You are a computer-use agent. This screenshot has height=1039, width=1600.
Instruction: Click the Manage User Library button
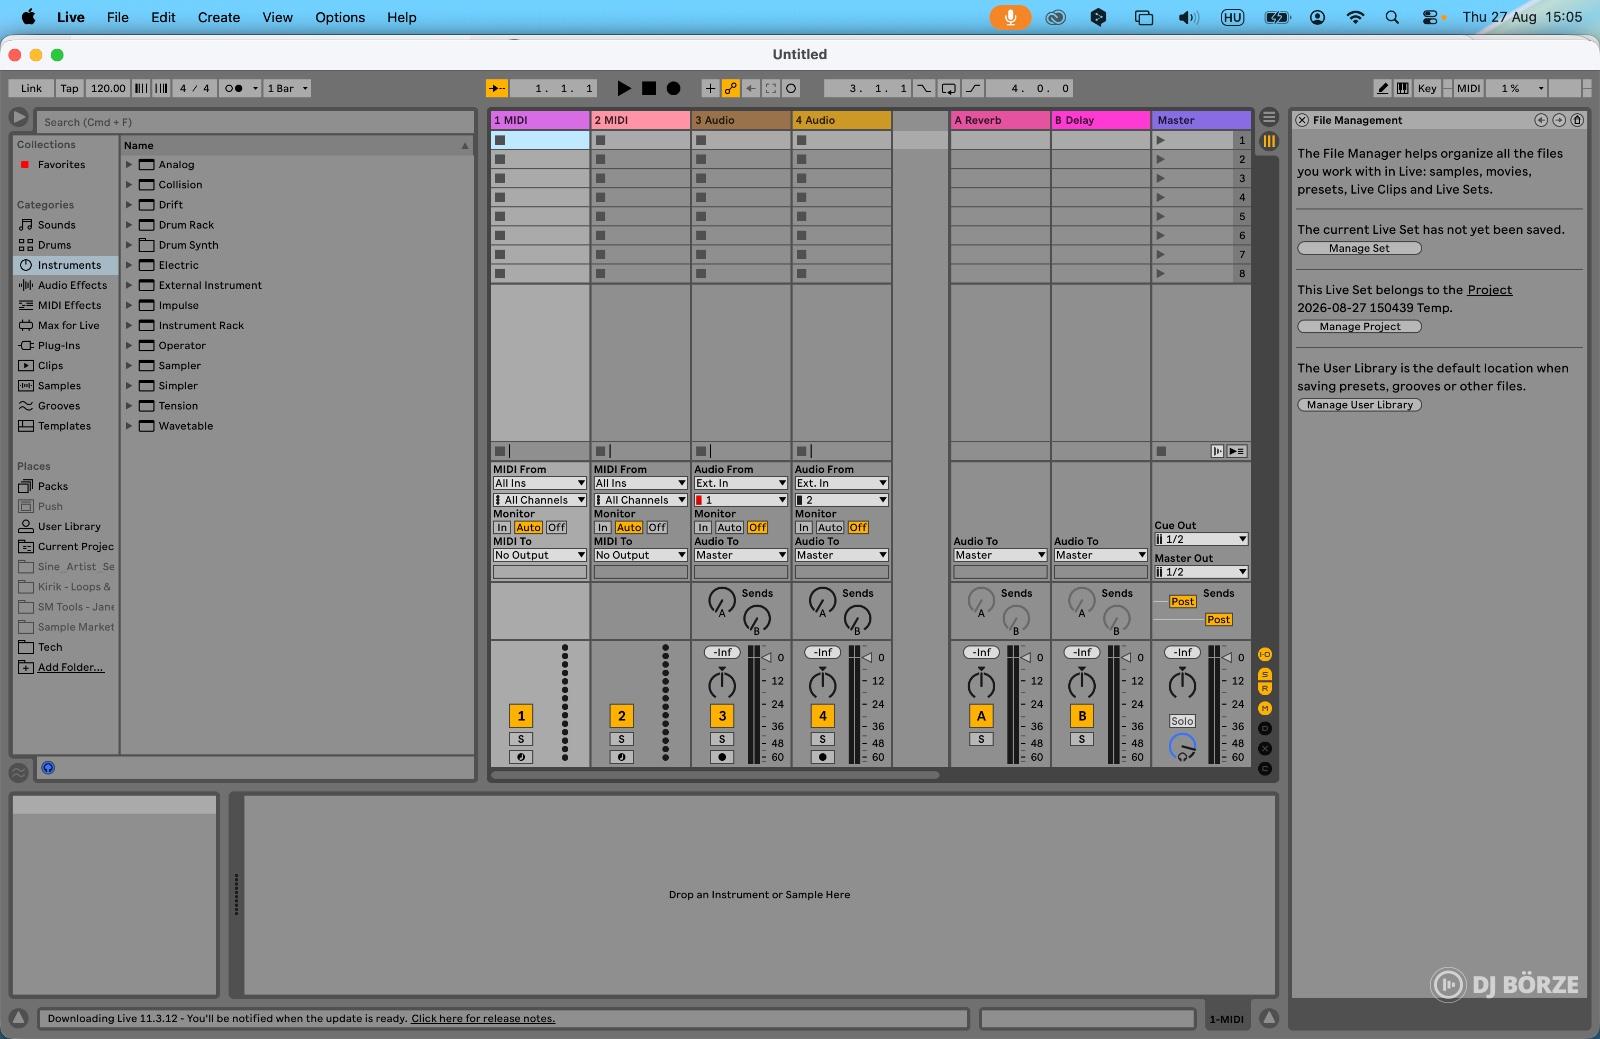1359,405
